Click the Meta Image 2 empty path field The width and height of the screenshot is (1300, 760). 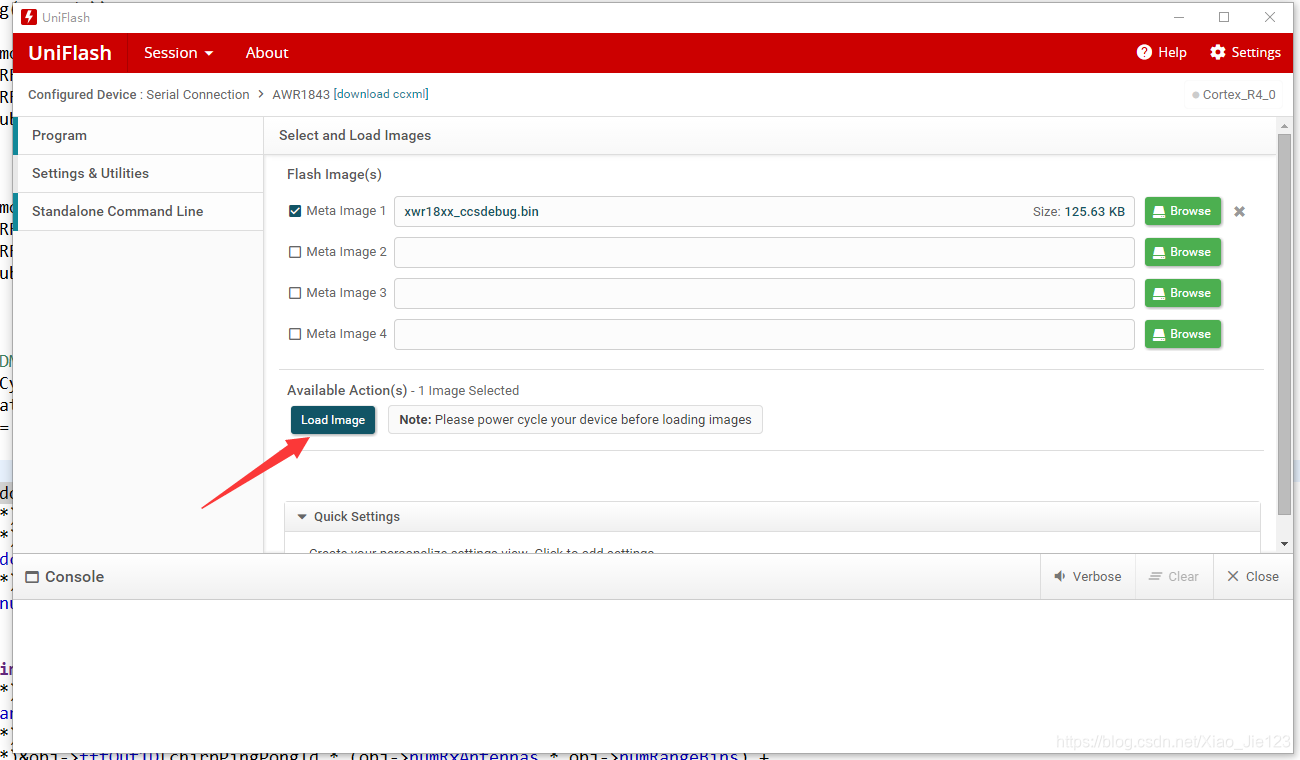(764, 252)
